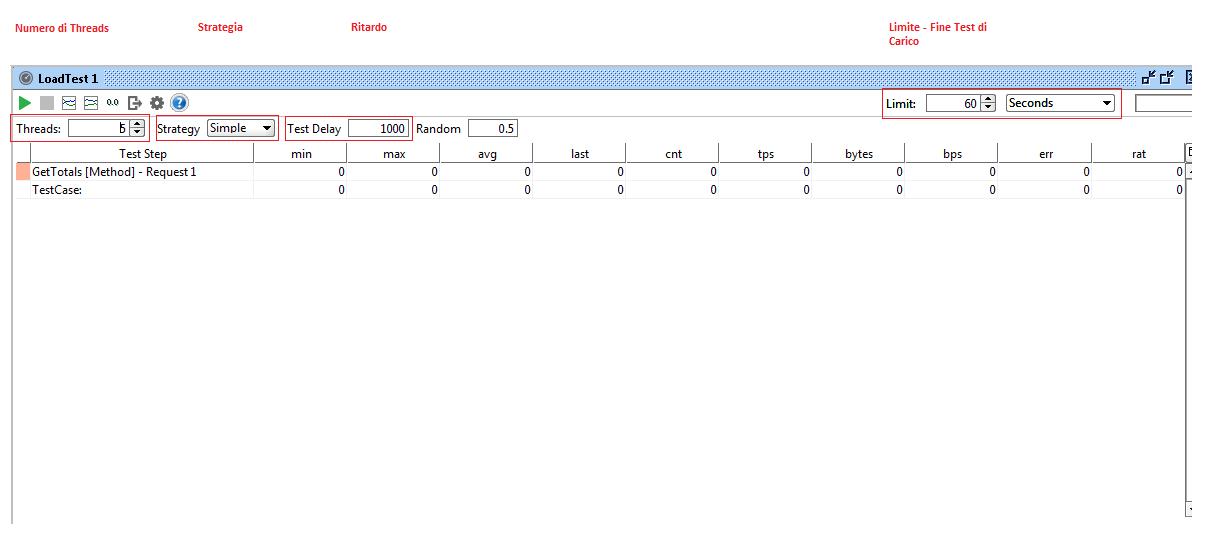Viewport: 1207px width, 533px height.
Task: Click the Random value field
Action: (492, 129)
